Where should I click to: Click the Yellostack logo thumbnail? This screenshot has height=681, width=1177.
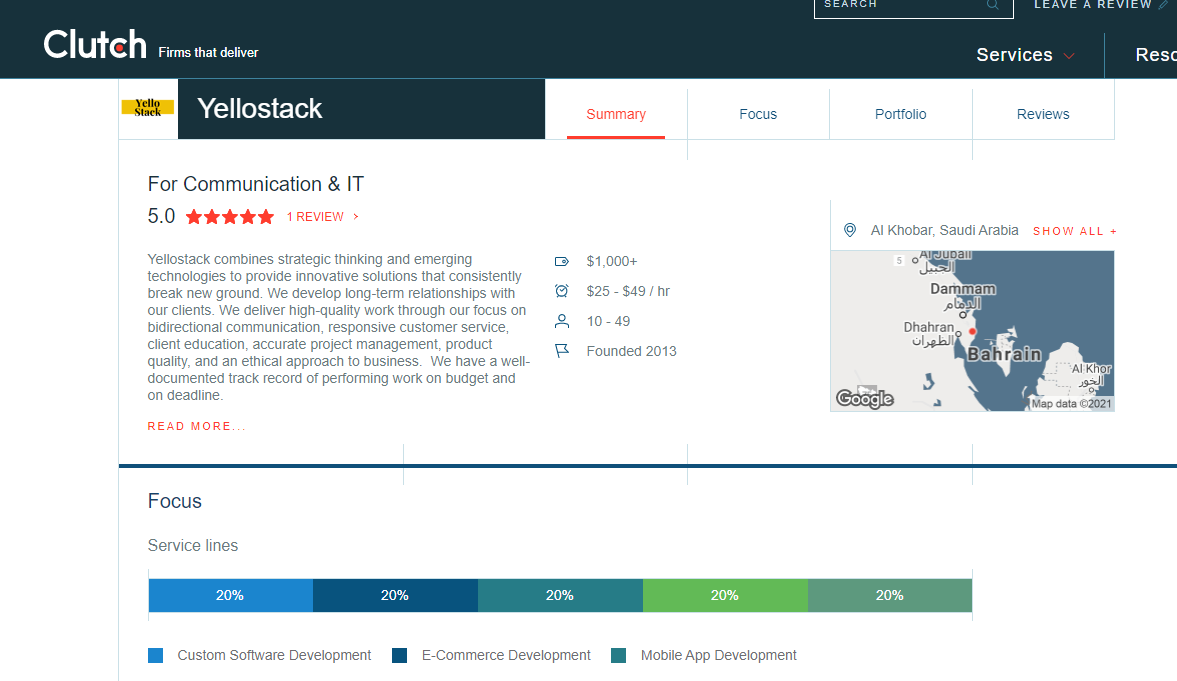[x=148, y=108]
